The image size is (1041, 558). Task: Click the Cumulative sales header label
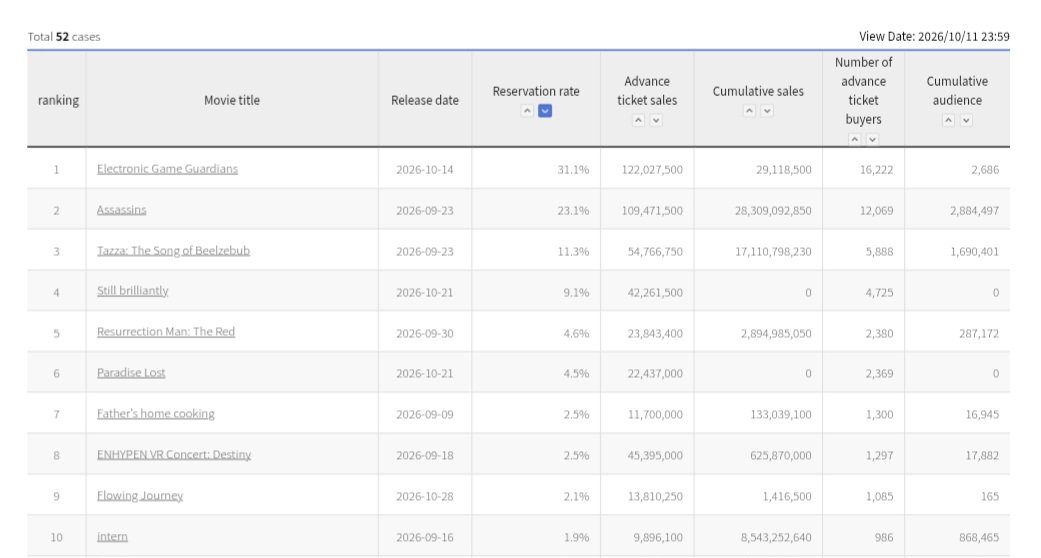point(758,91)
